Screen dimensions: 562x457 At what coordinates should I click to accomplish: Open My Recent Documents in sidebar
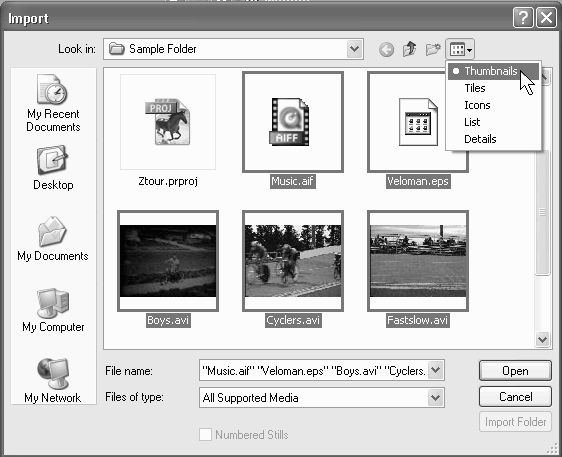tap(53, 103)
